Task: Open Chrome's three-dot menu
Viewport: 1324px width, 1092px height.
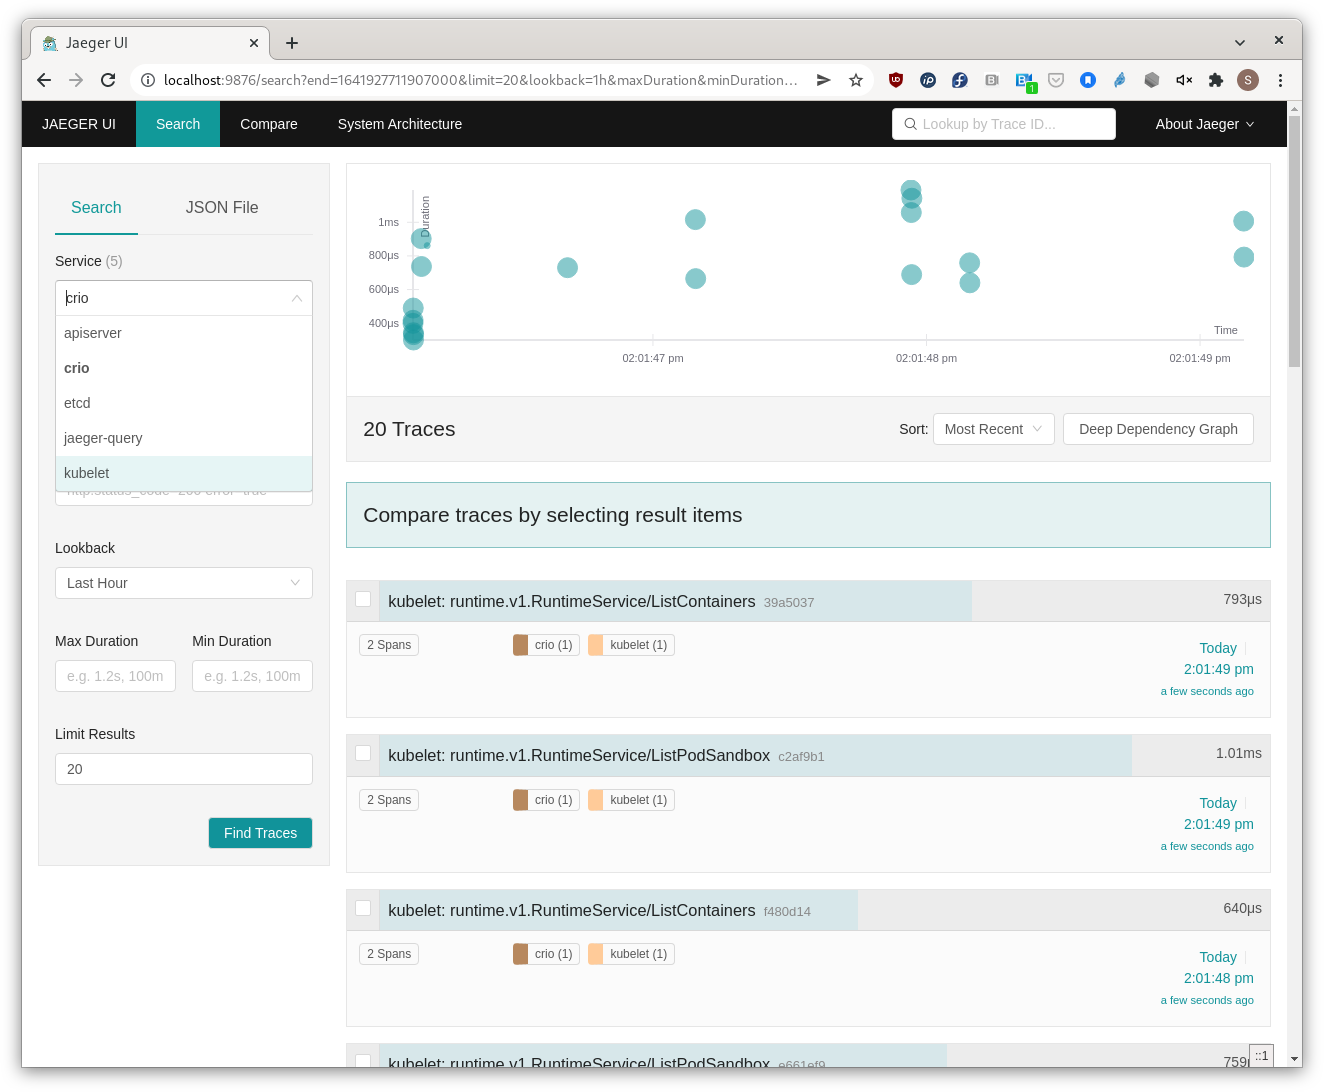Action: pyautogui.click(x=1280, y=80)
